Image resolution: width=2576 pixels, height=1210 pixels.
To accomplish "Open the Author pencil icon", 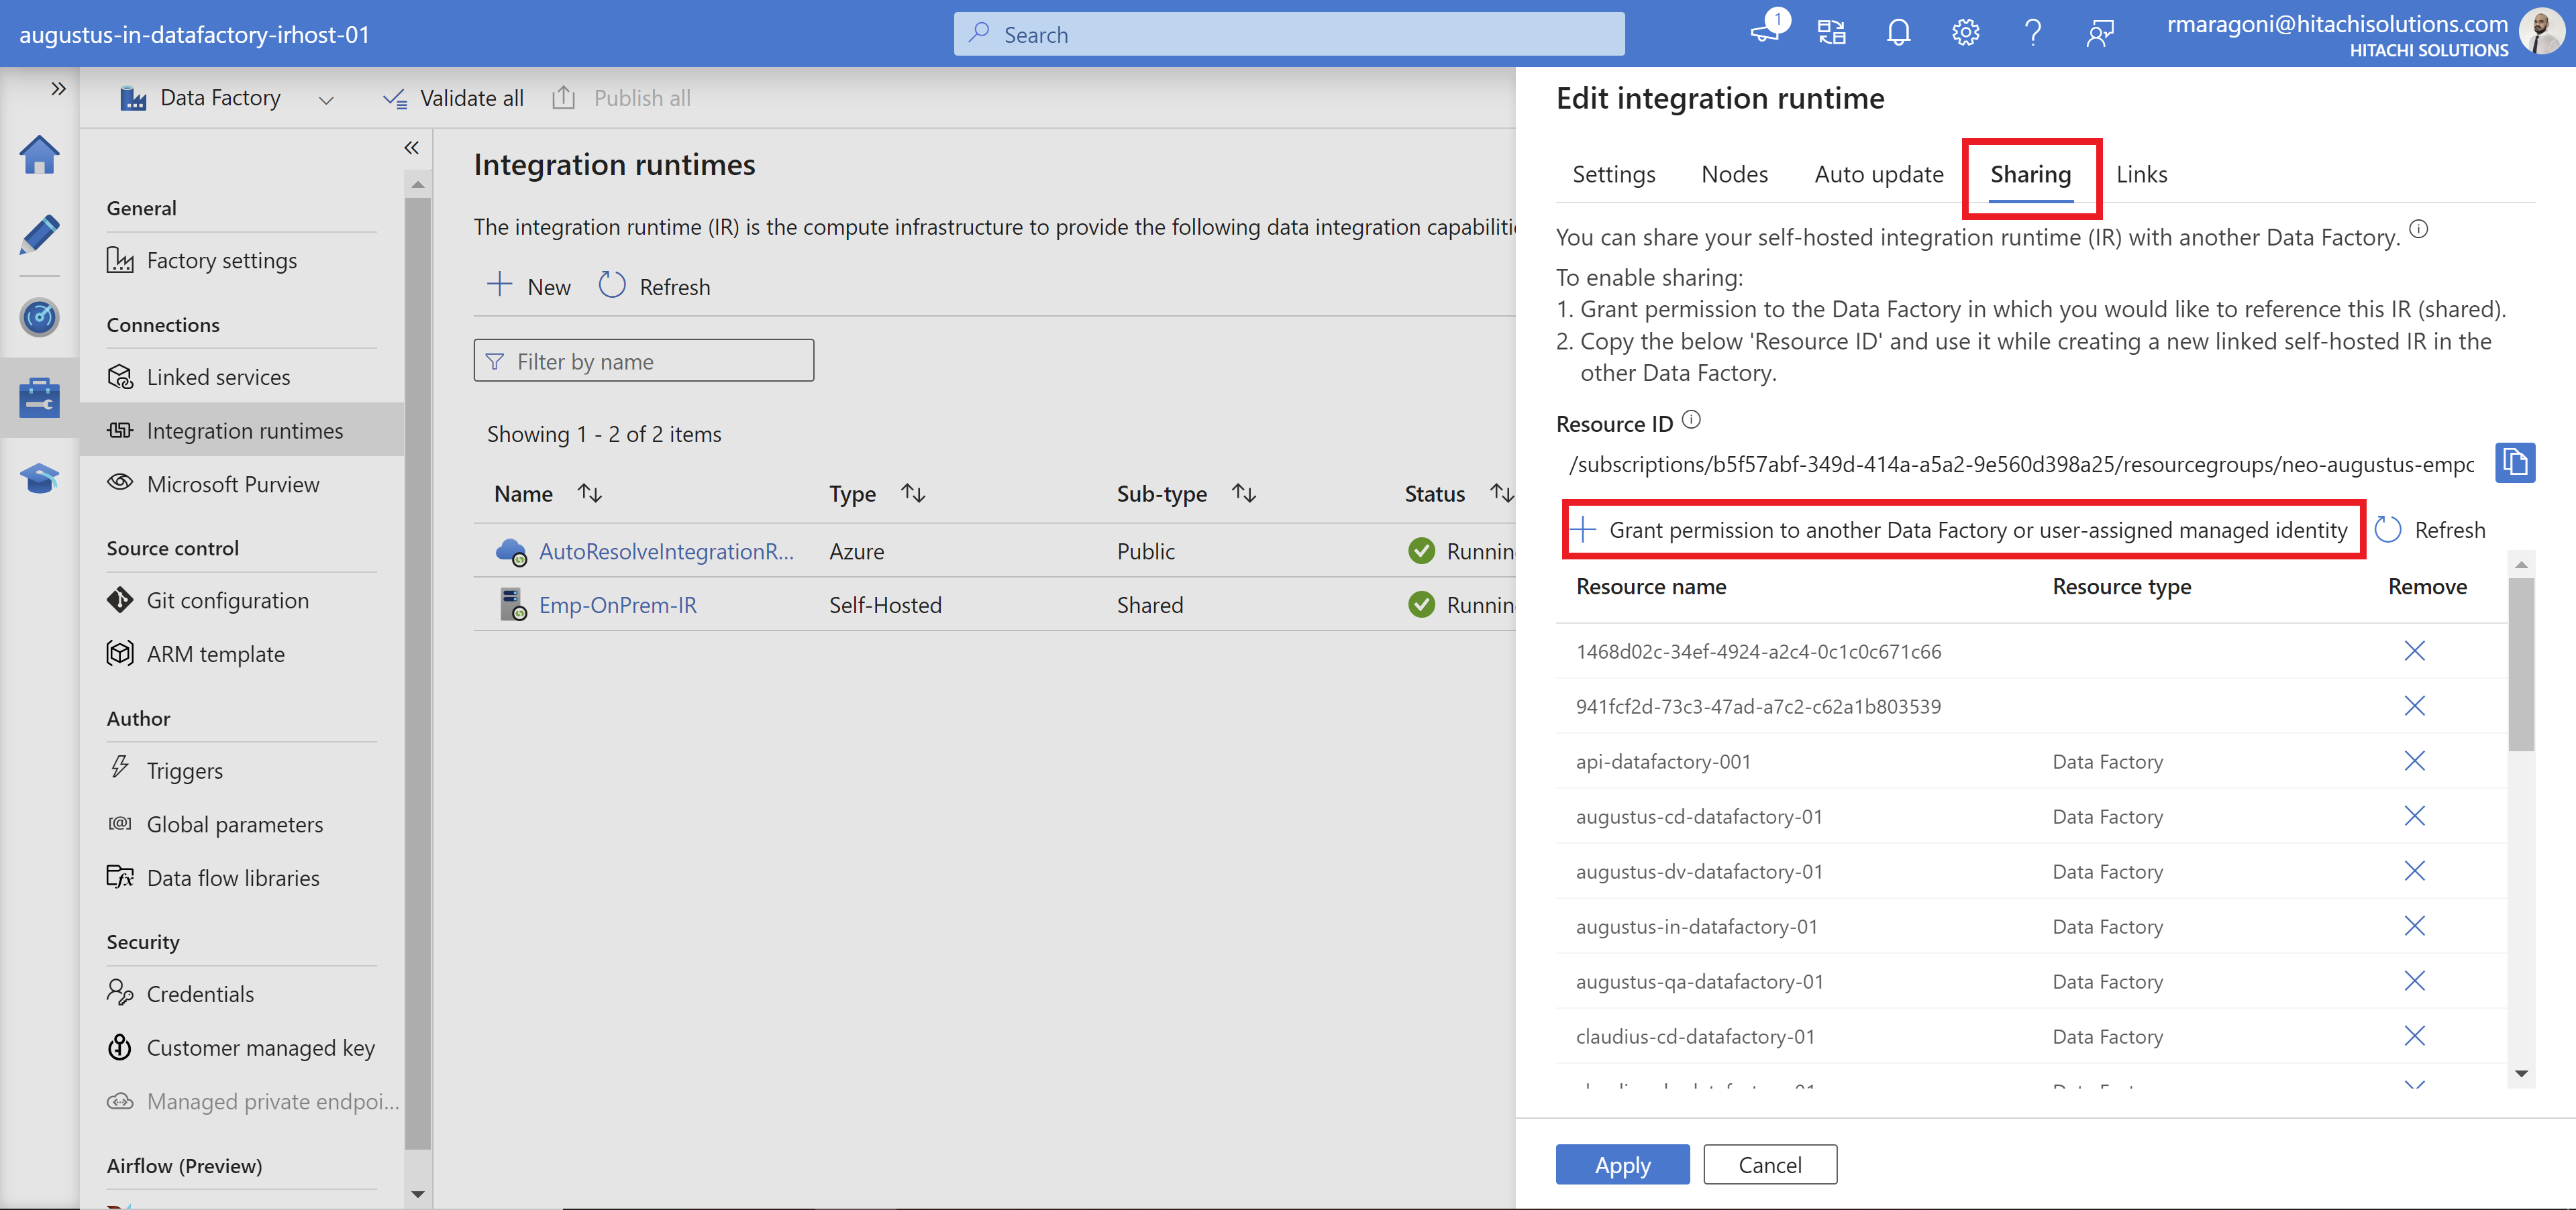I will (x=39, y=235).
